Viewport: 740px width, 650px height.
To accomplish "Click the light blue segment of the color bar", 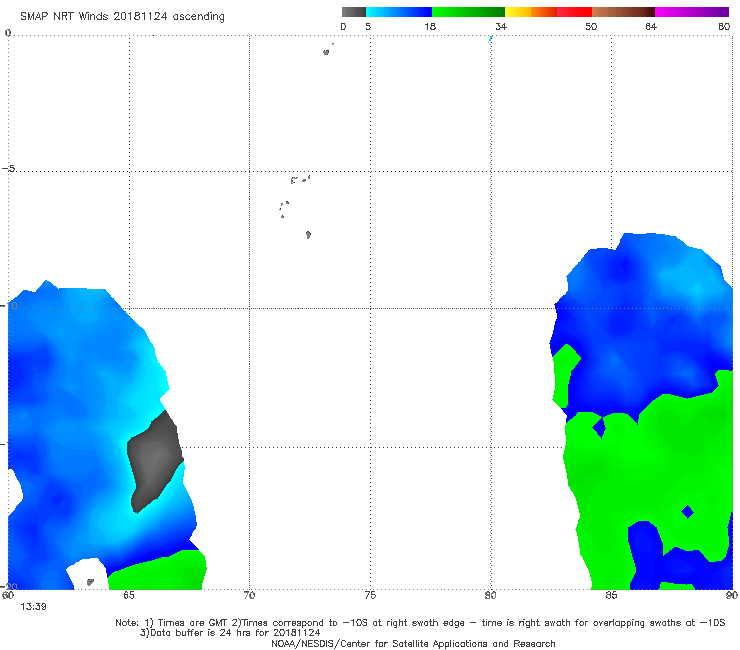I will (x=399, y=12).
